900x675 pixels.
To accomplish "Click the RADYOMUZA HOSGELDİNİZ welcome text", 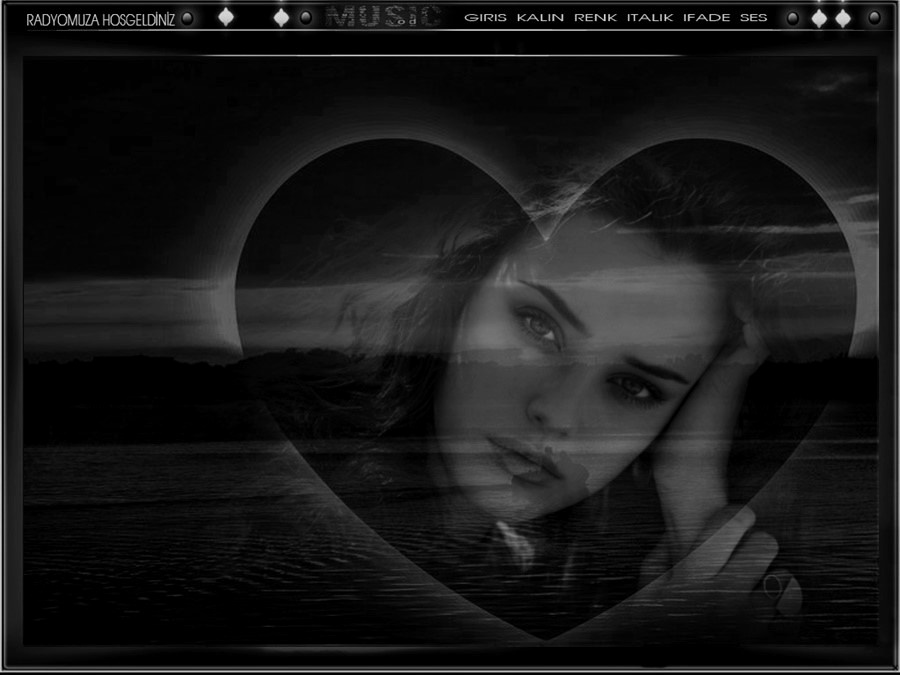I will tap(100, 19).
